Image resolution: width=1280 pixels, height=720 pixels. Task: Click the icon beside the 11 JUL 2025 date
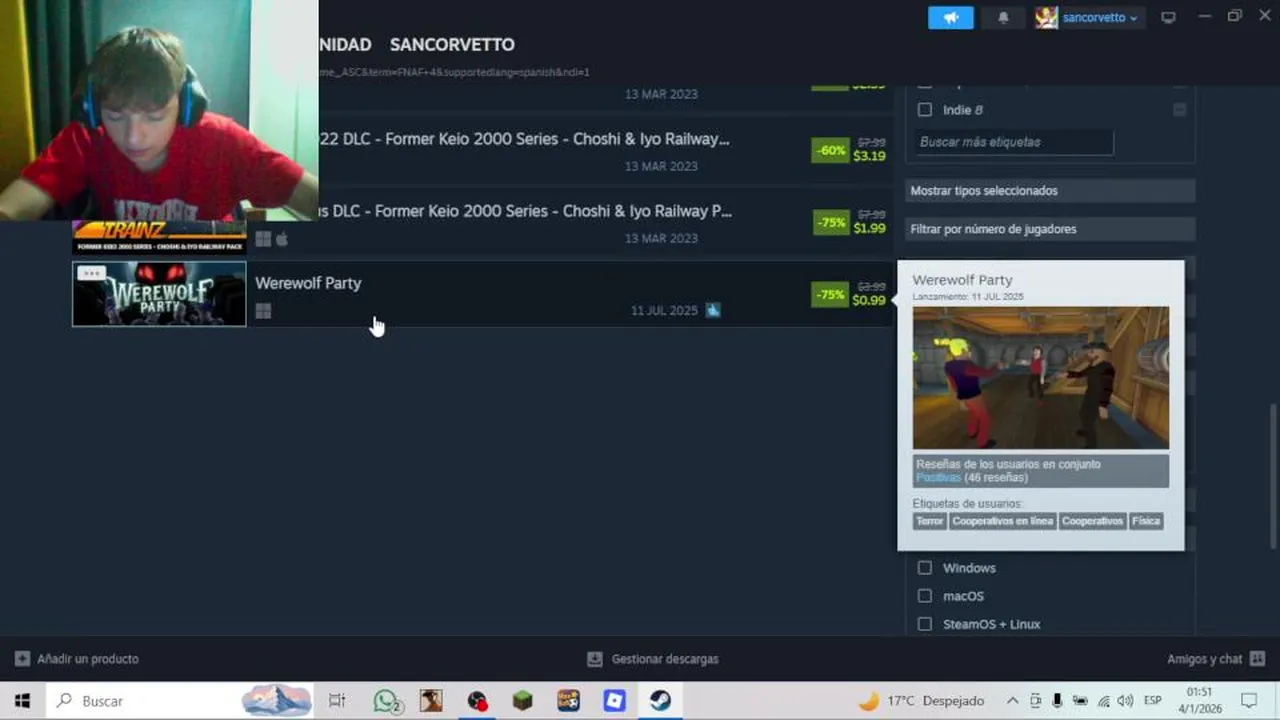pyautogui.click(x=713, y=310)
